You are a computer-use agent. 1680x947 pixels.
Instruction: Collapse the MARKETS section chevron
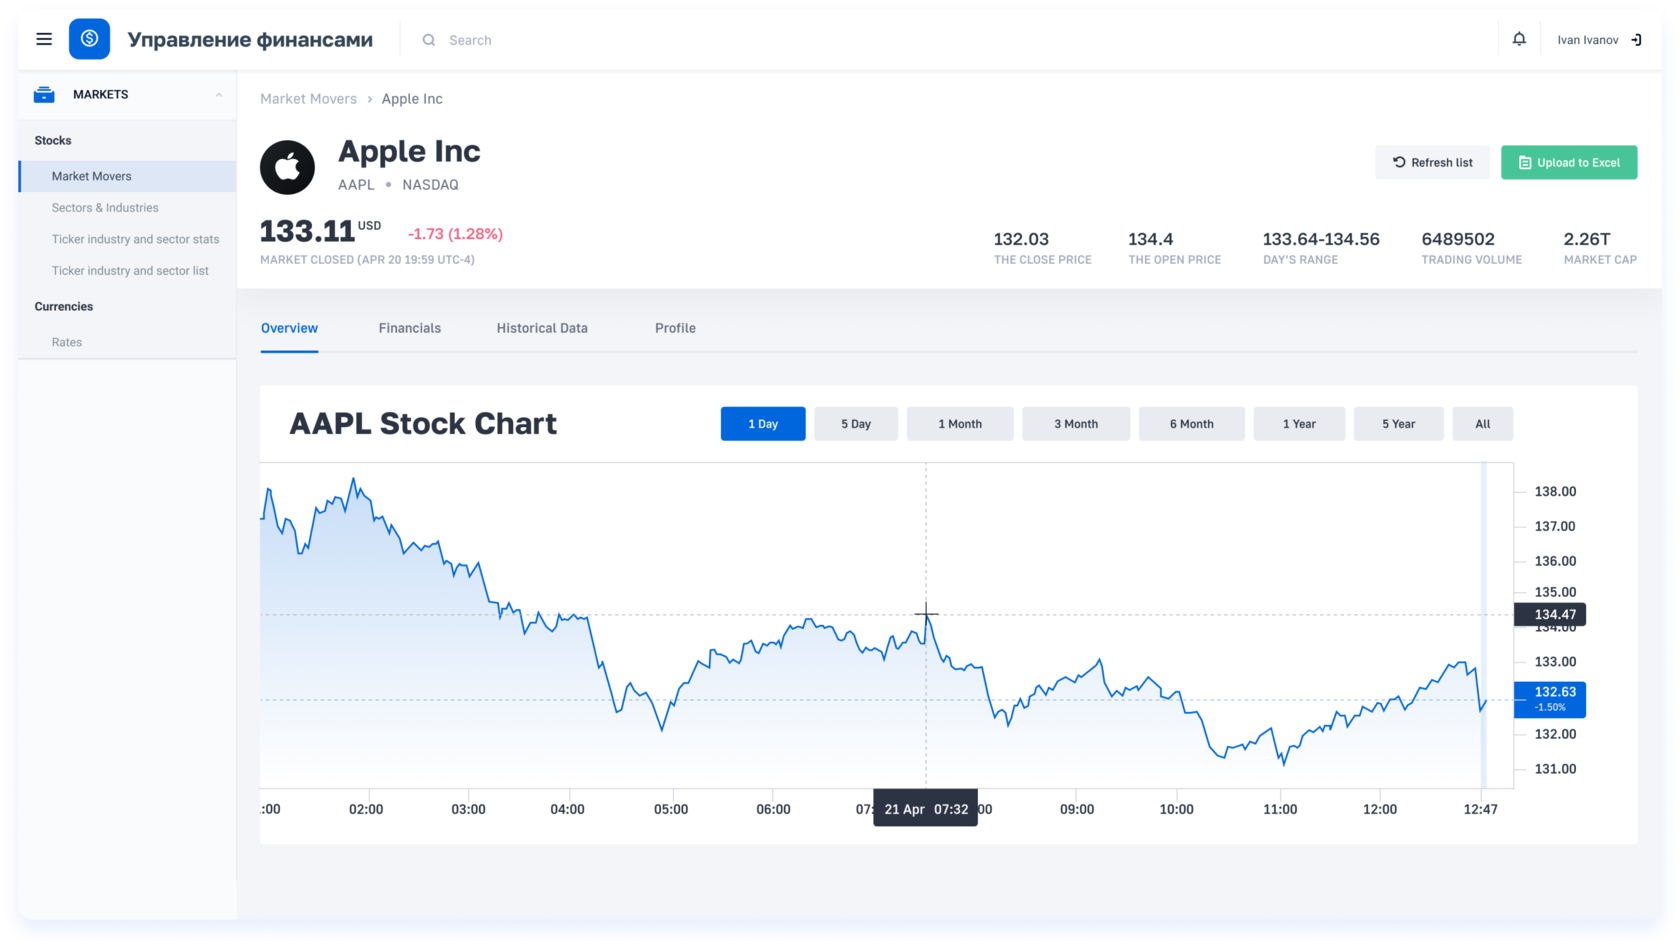(219, 95)
